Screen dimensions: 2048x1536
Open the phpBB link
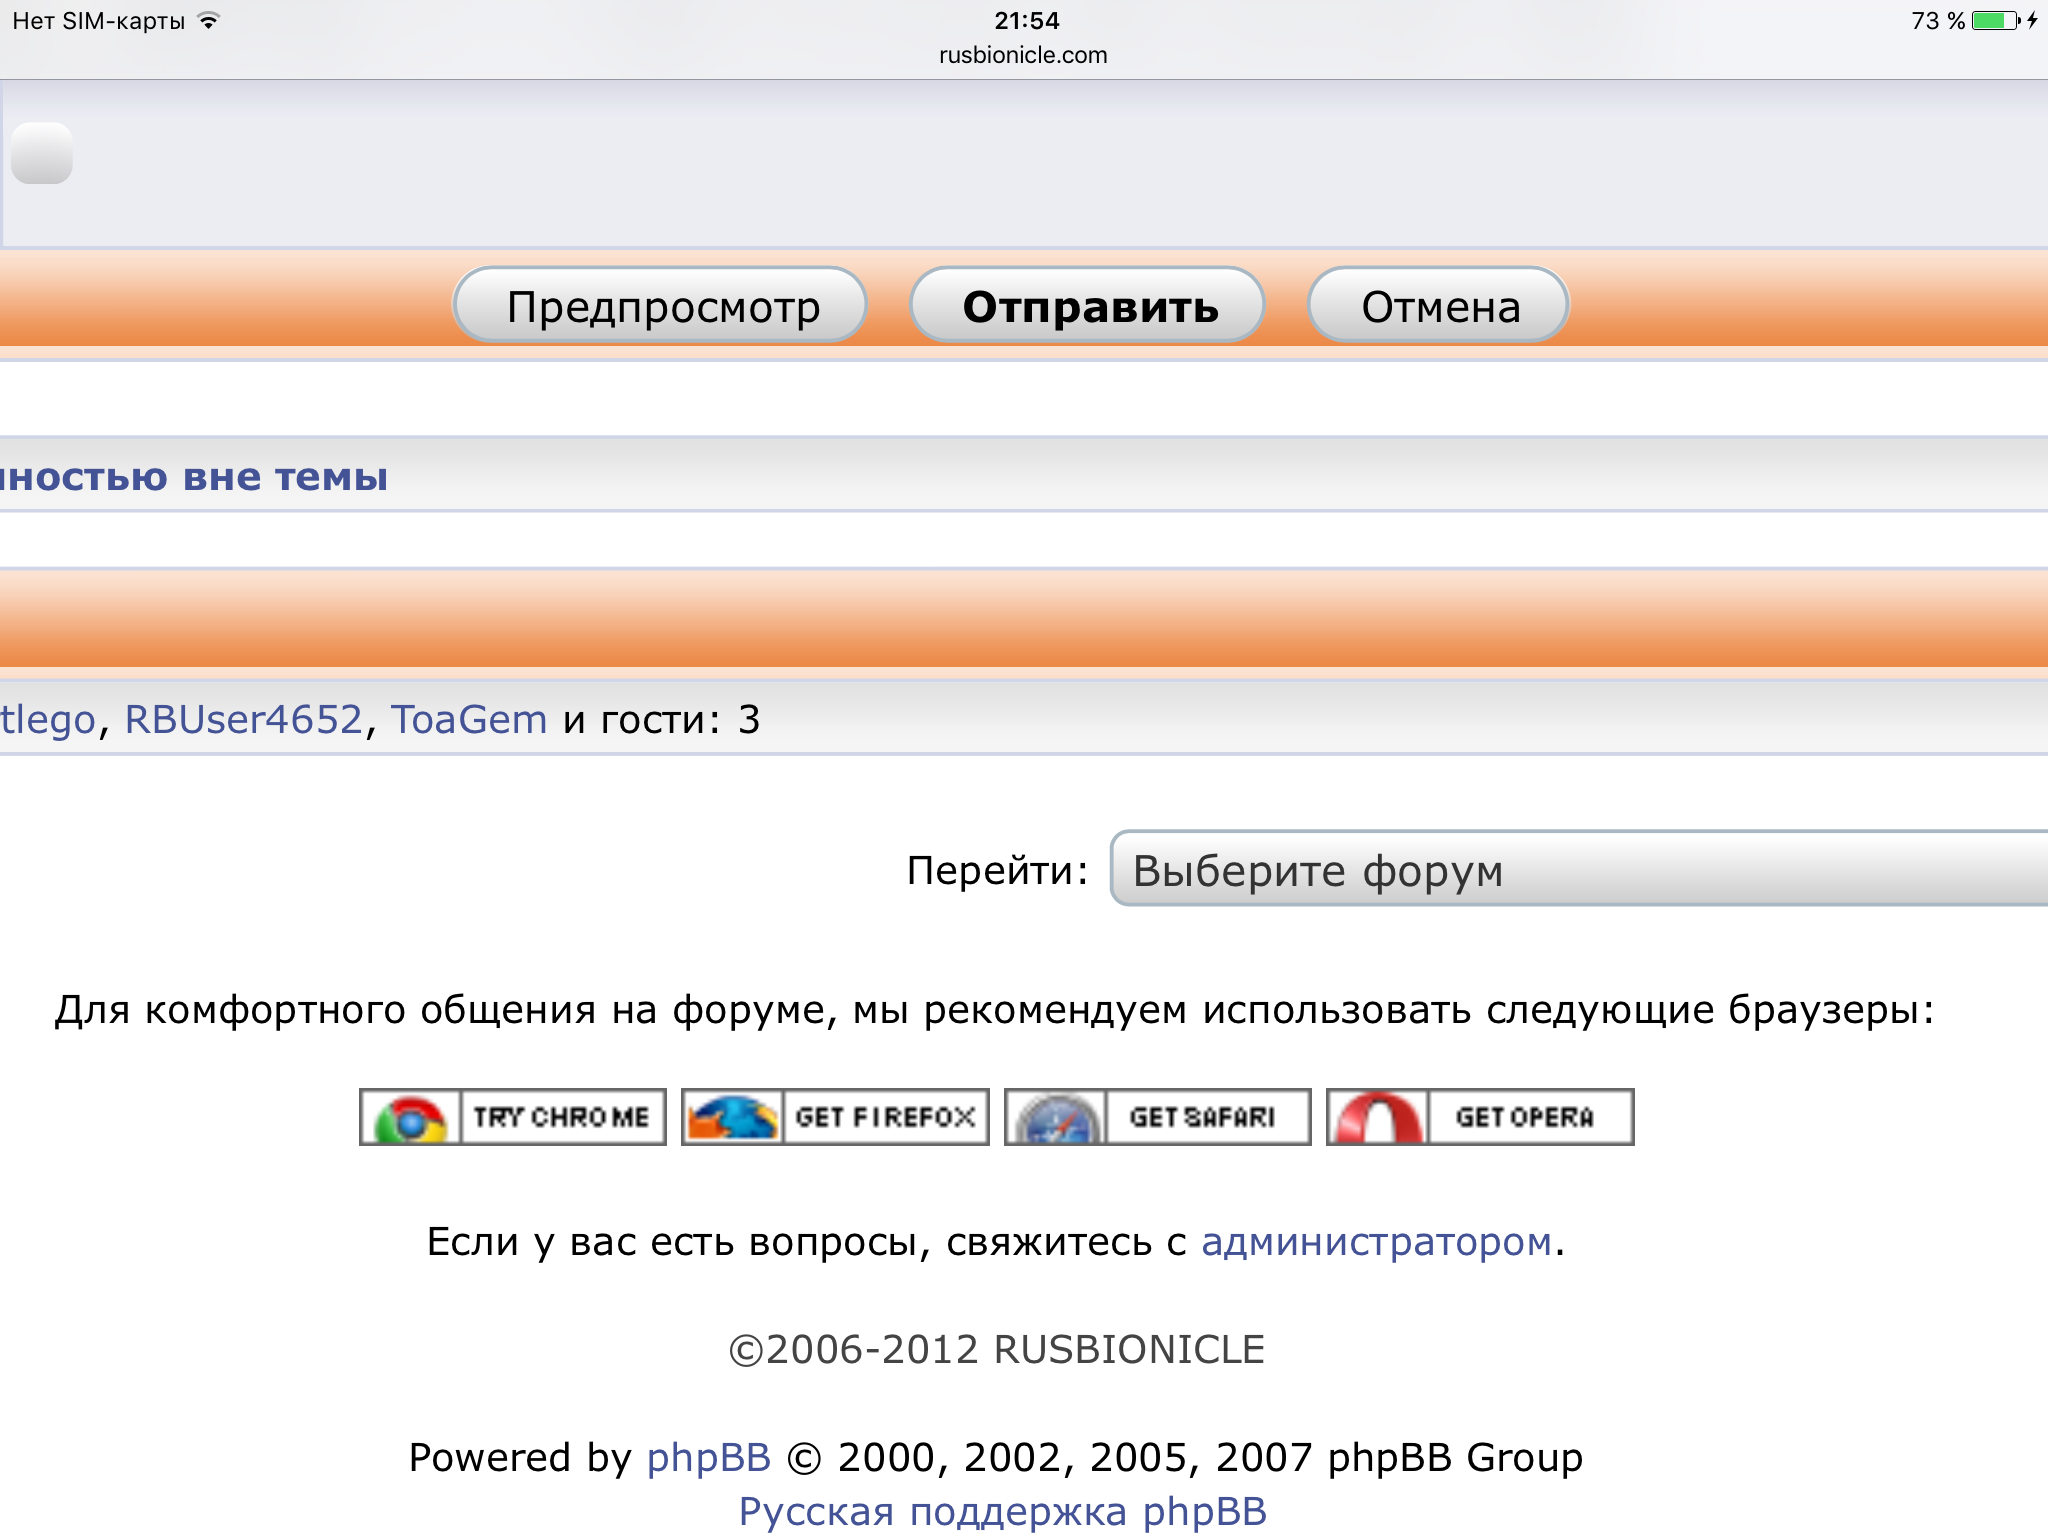coord(709,1457)
